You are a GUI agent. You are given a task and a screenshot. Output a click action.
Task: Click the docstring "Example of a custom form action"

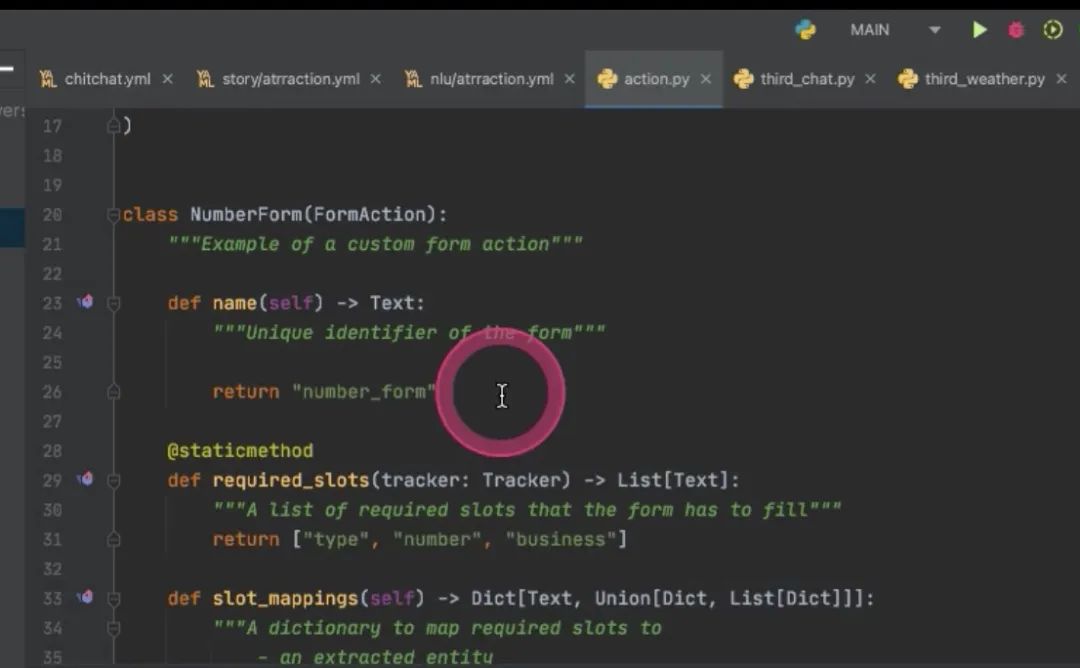pyautogui.click(x=375, y=244)
